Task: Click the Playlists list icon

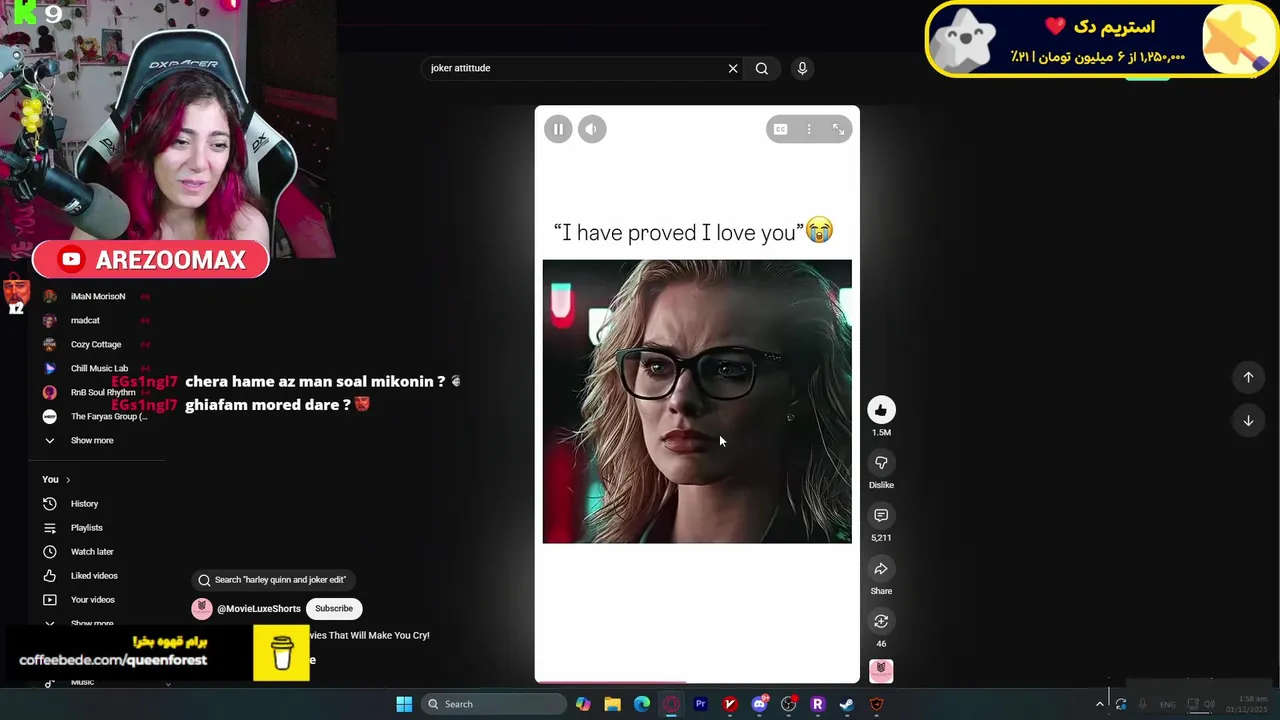Action: coord(50,528)
